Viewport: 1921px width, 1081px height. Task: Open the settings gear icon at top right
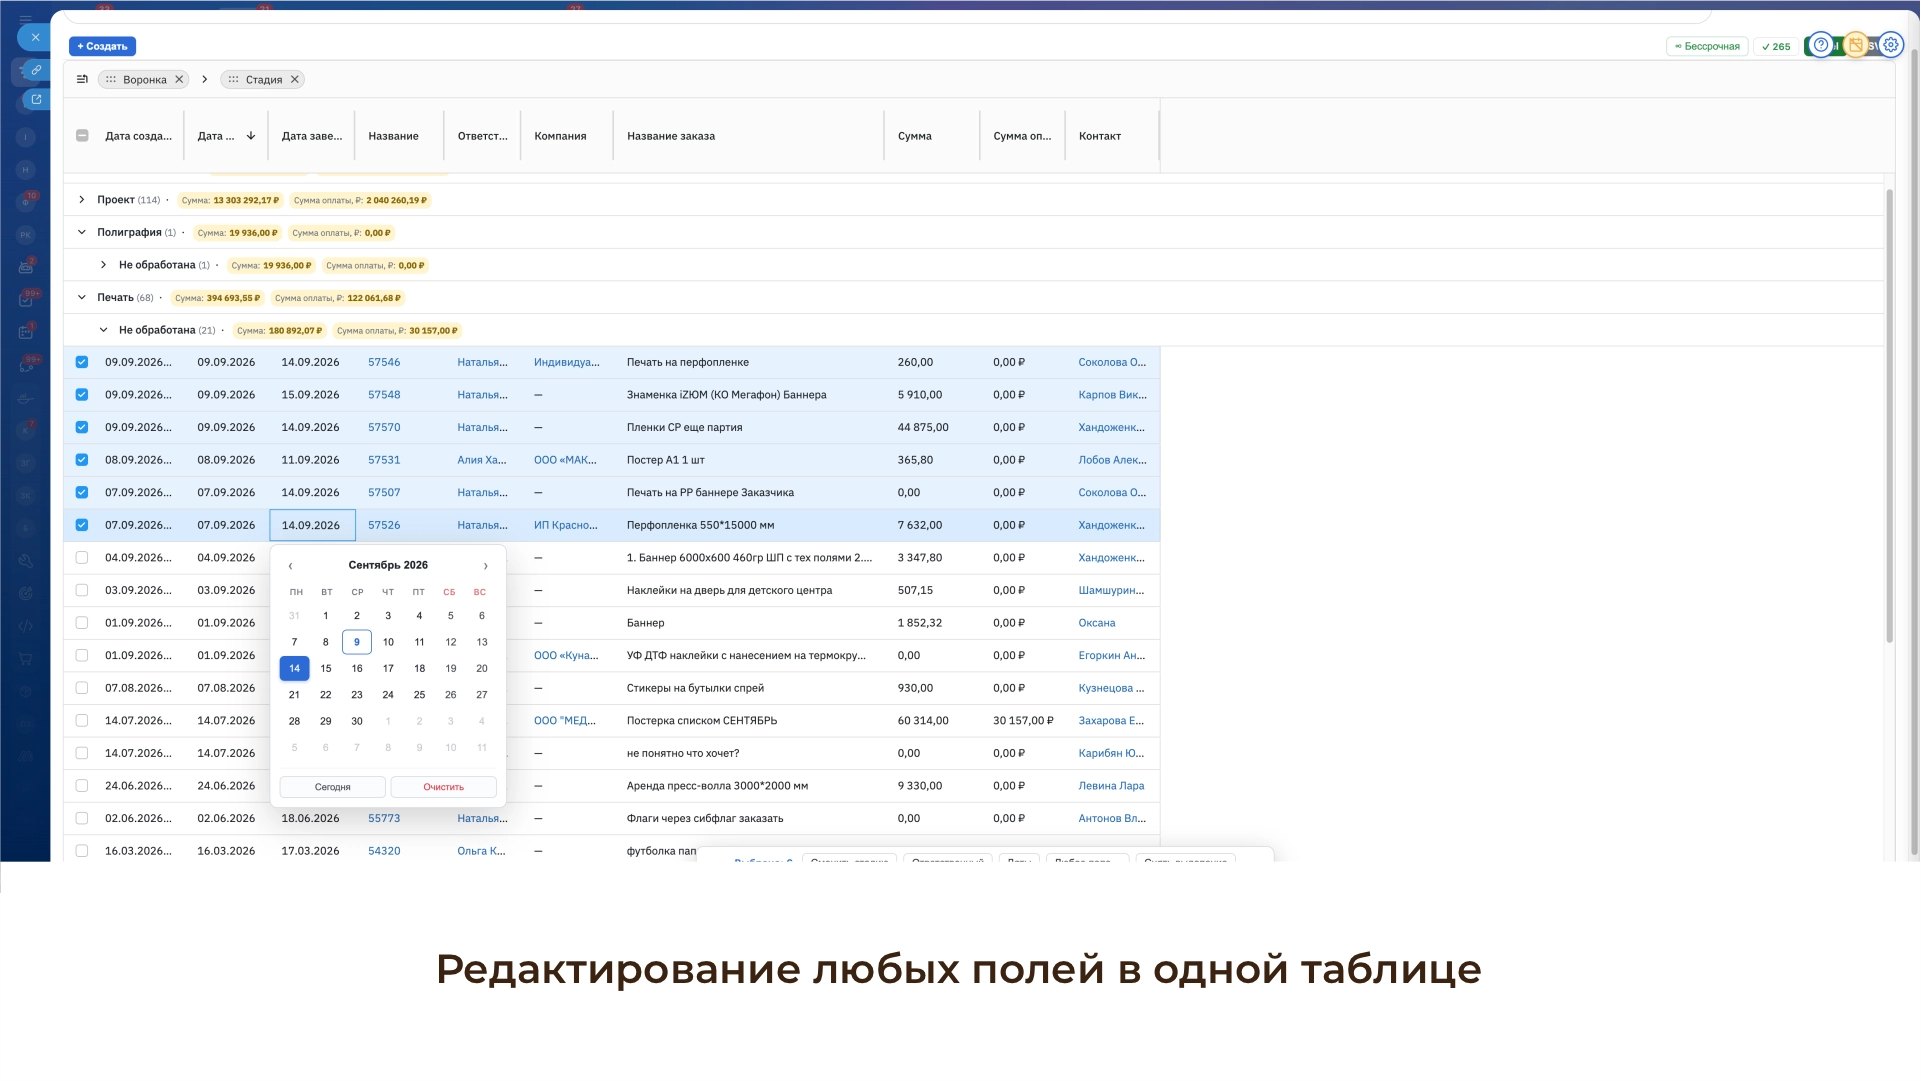pyautogui.click(x=1890, y=45)
